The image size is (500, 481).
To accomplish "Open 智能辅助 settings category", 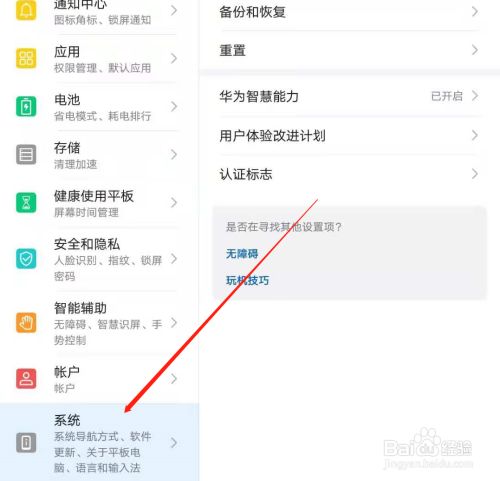I will coord(99,323).
